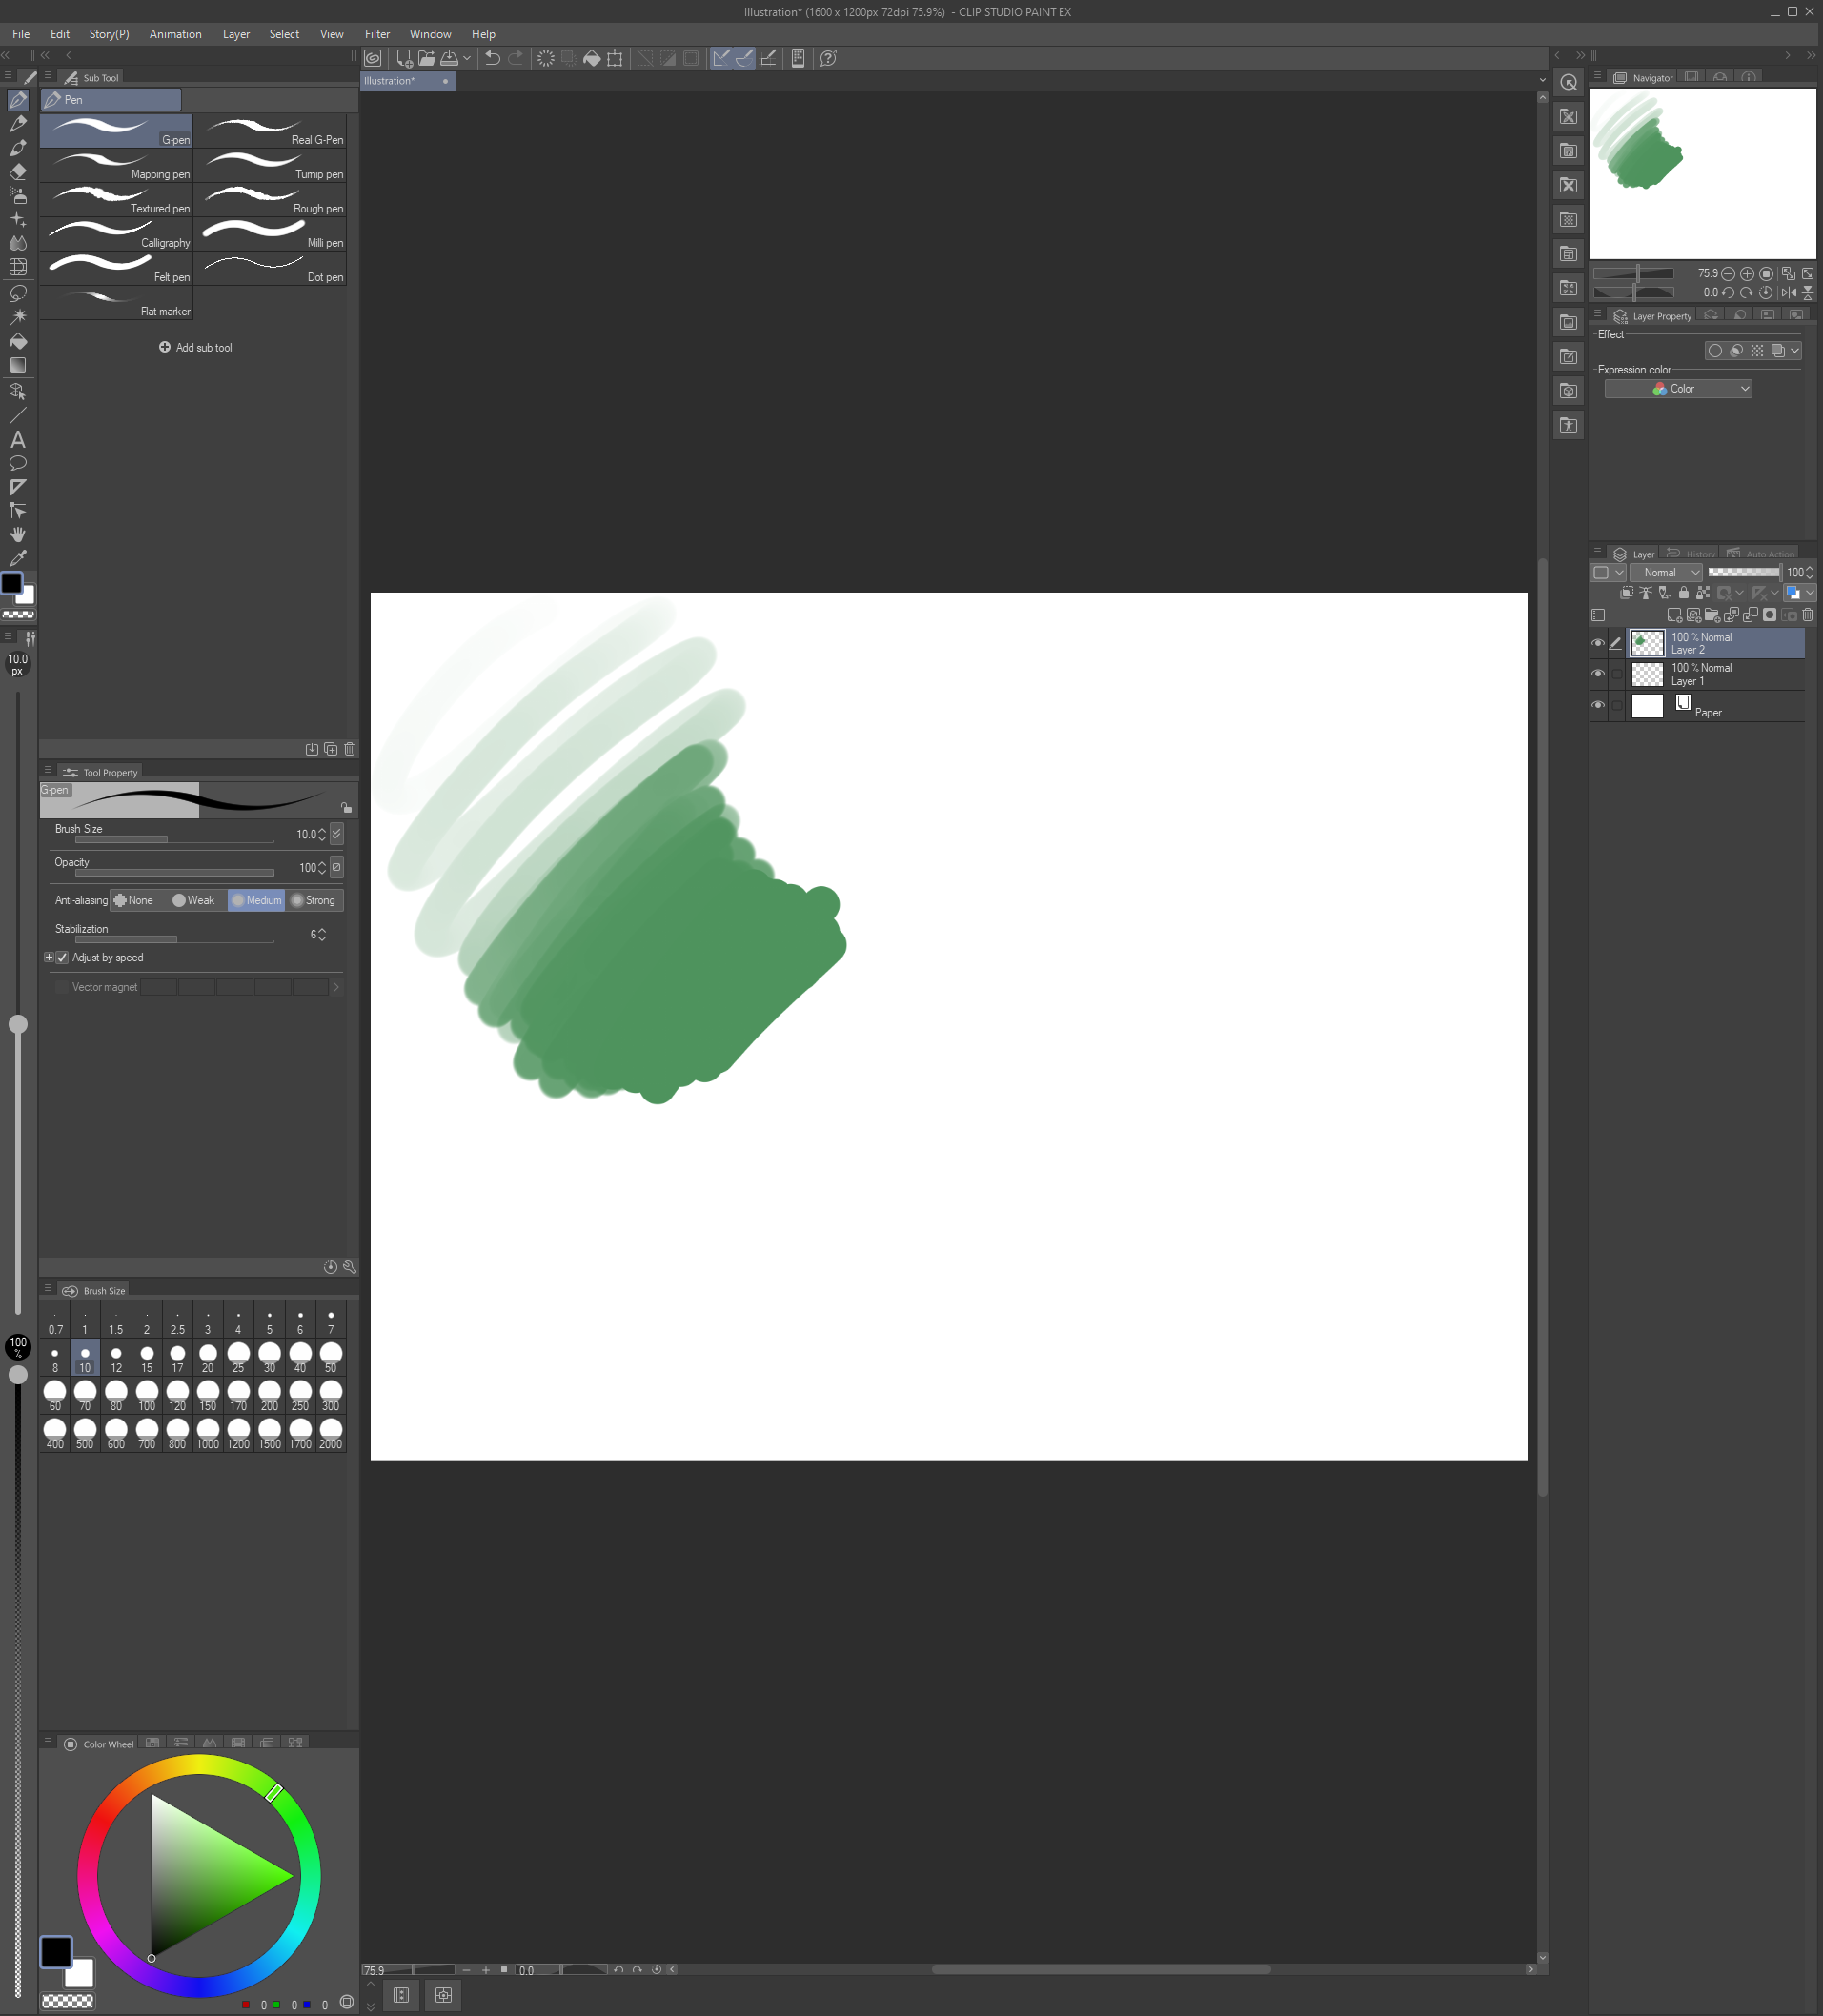
Task: Click Add sub tool button
Action: click(196, 347)
